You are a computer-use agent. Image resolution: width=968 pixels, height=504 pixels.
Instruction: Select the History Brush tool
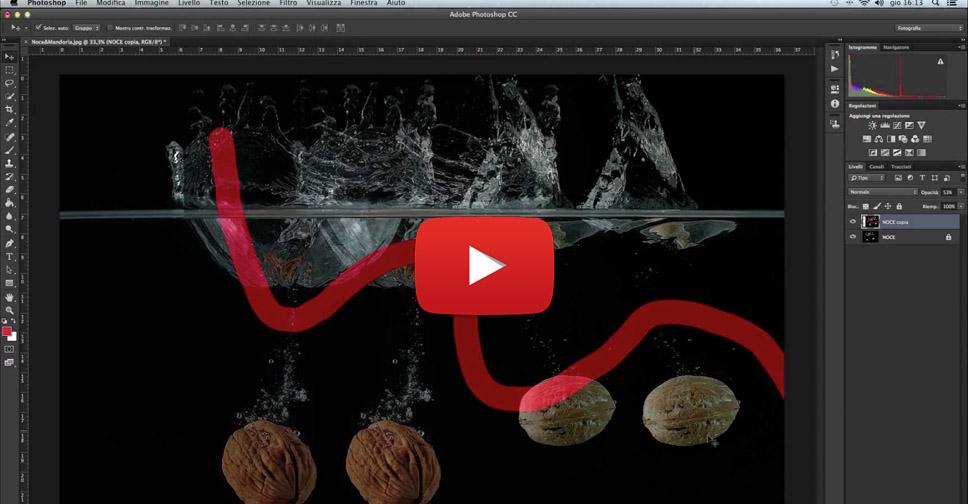9,177
